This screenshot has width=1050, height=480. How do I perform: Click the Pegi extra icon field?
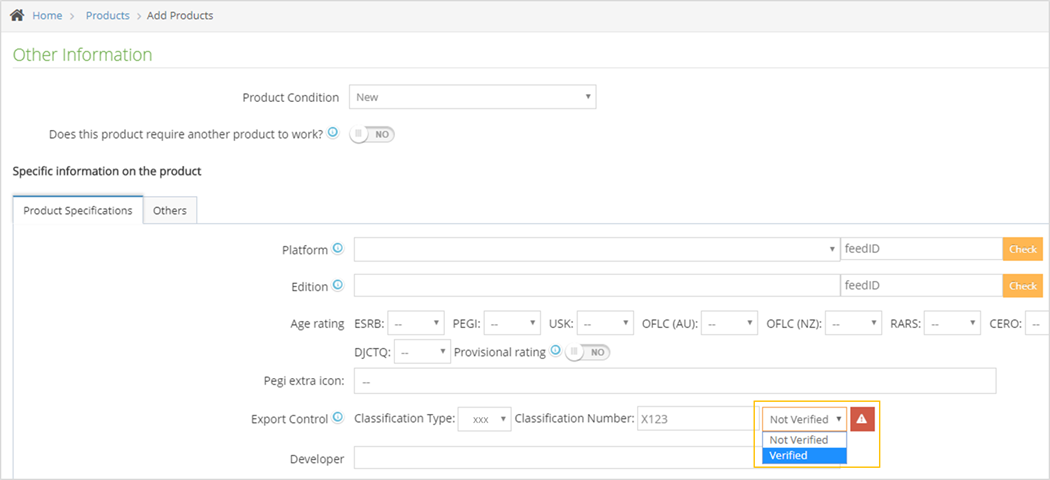point(675,382)
